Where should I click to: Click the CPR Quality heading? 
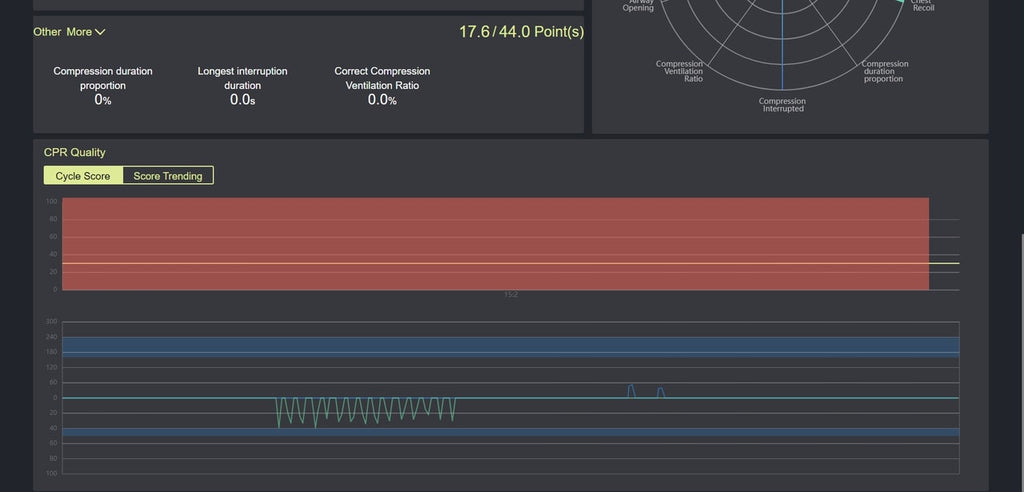74,153
